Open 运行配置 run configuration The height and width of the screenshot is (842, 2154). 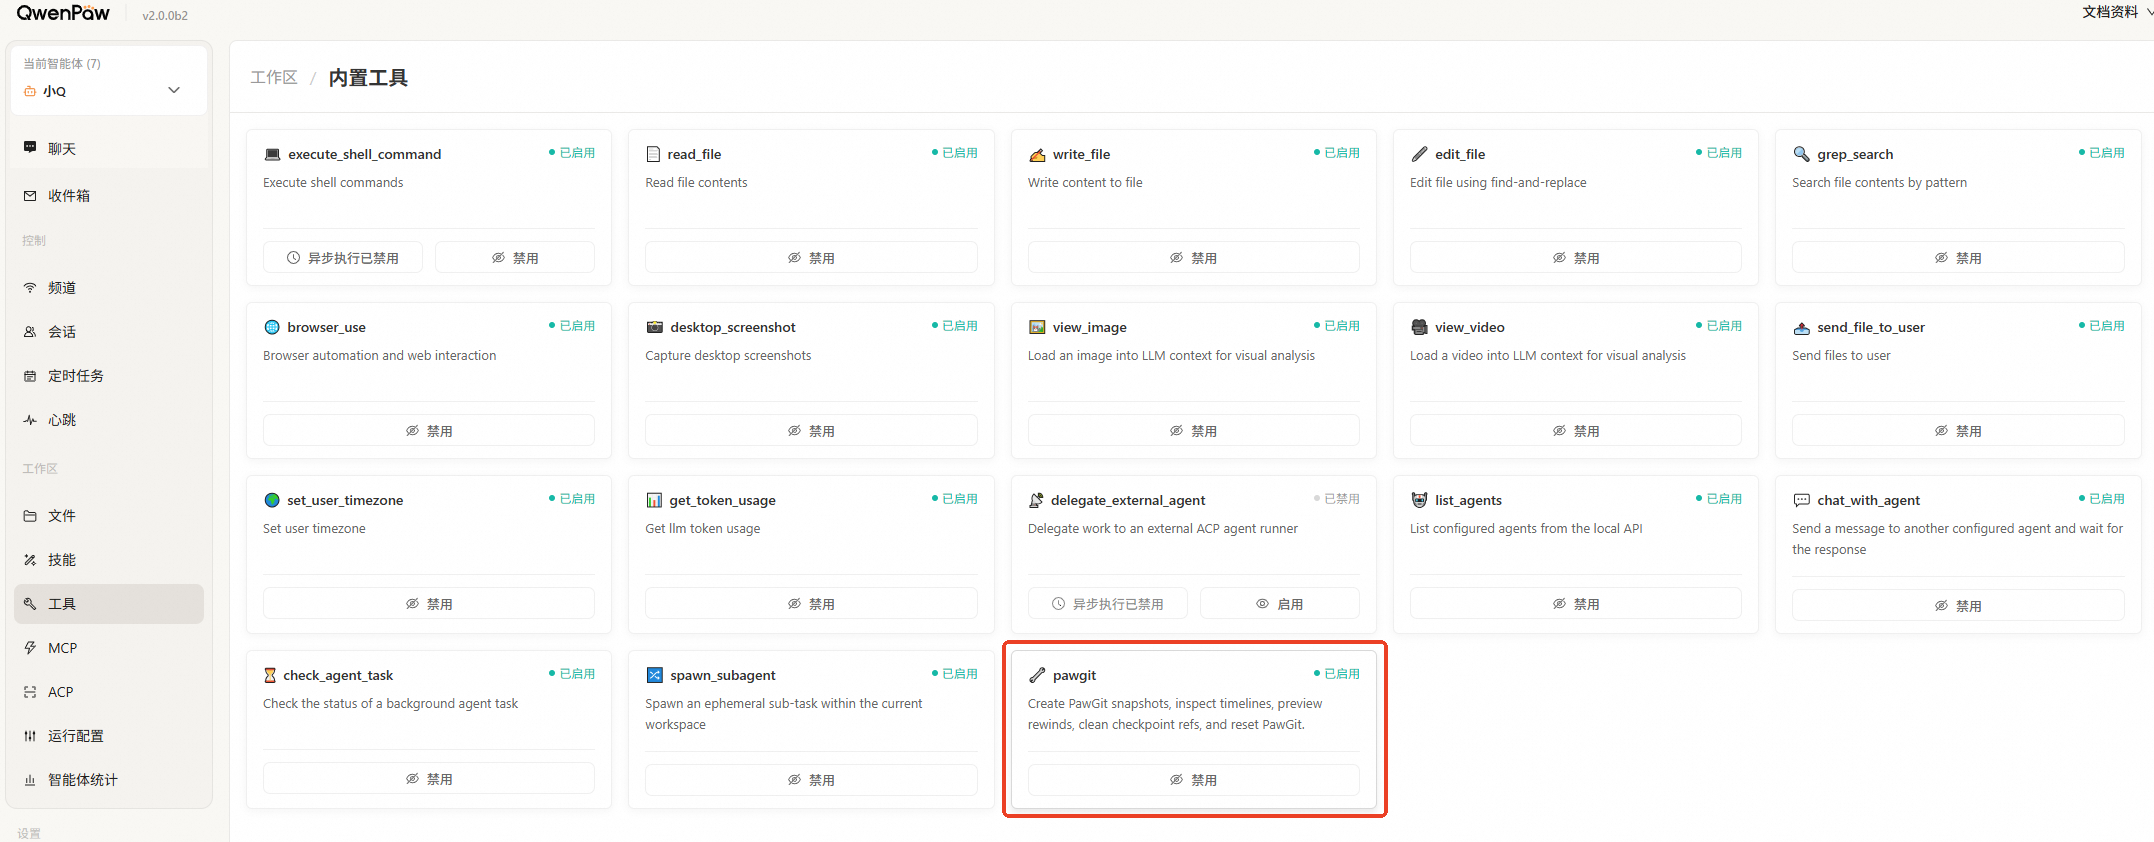point(109,735)
